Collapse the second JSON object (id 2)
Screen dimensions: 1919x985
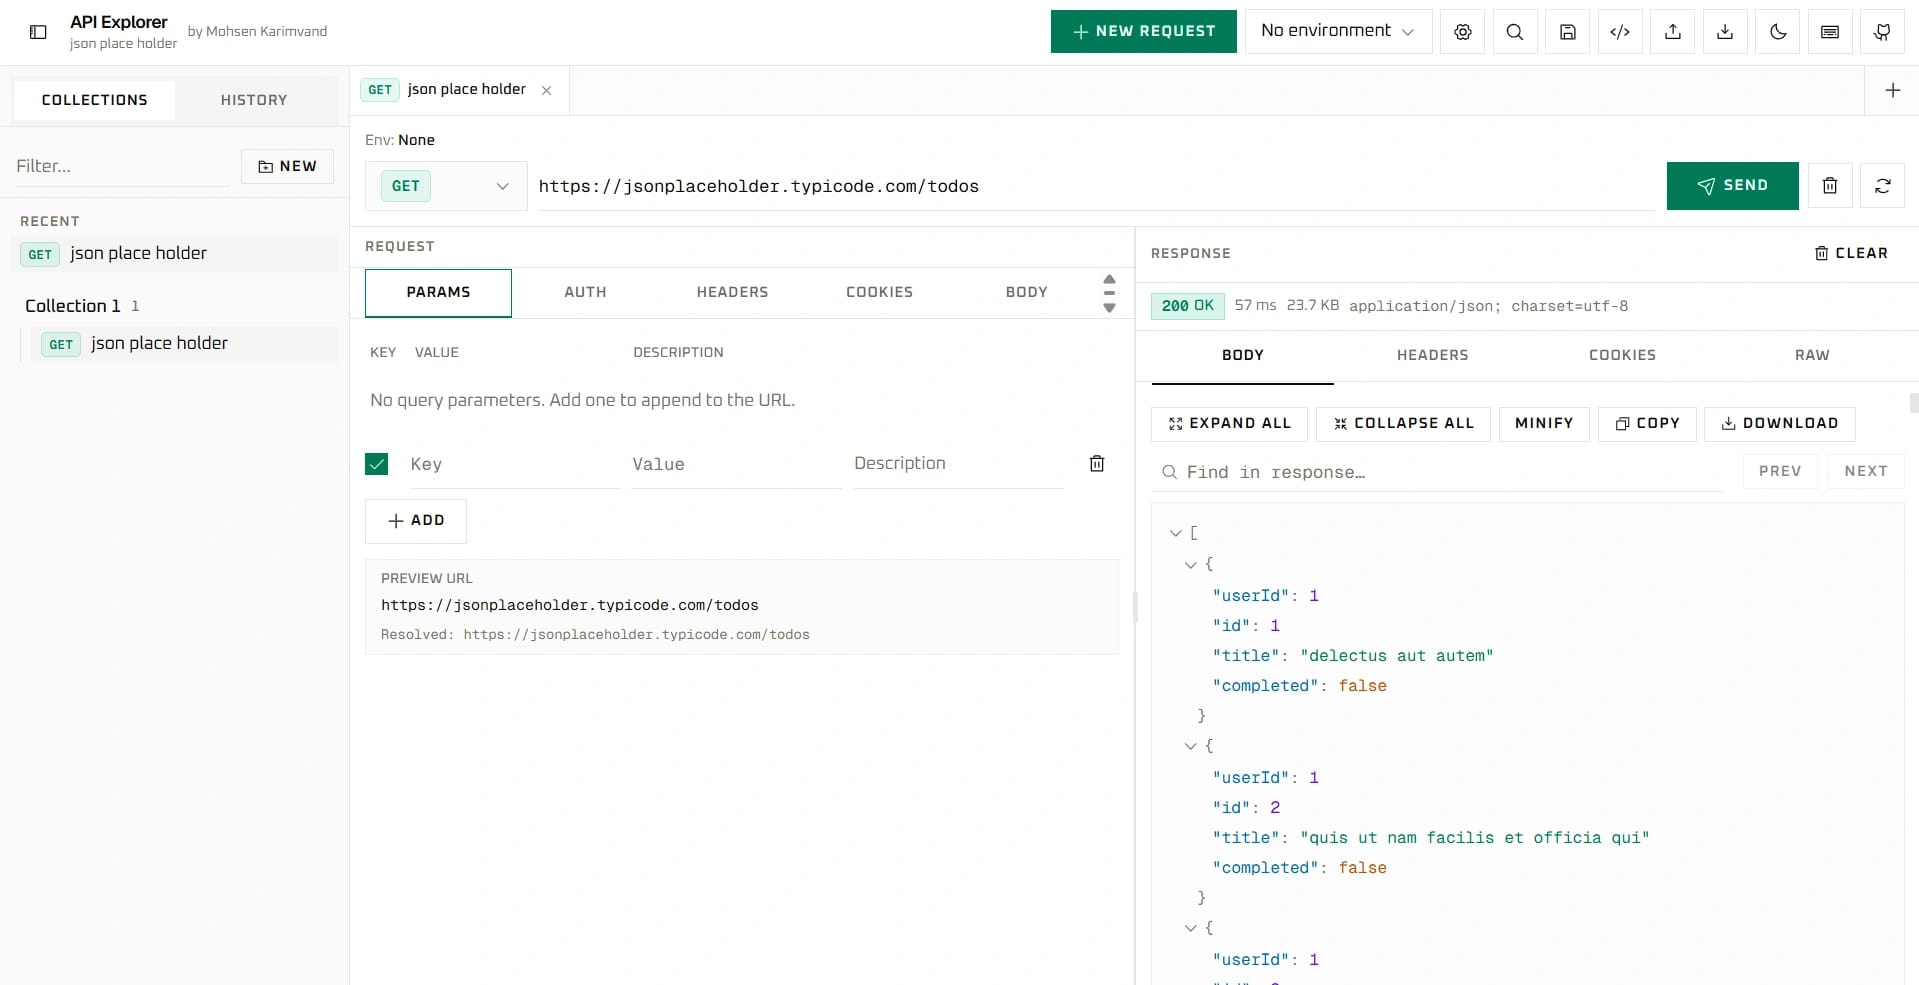[x=1191, y=747]
